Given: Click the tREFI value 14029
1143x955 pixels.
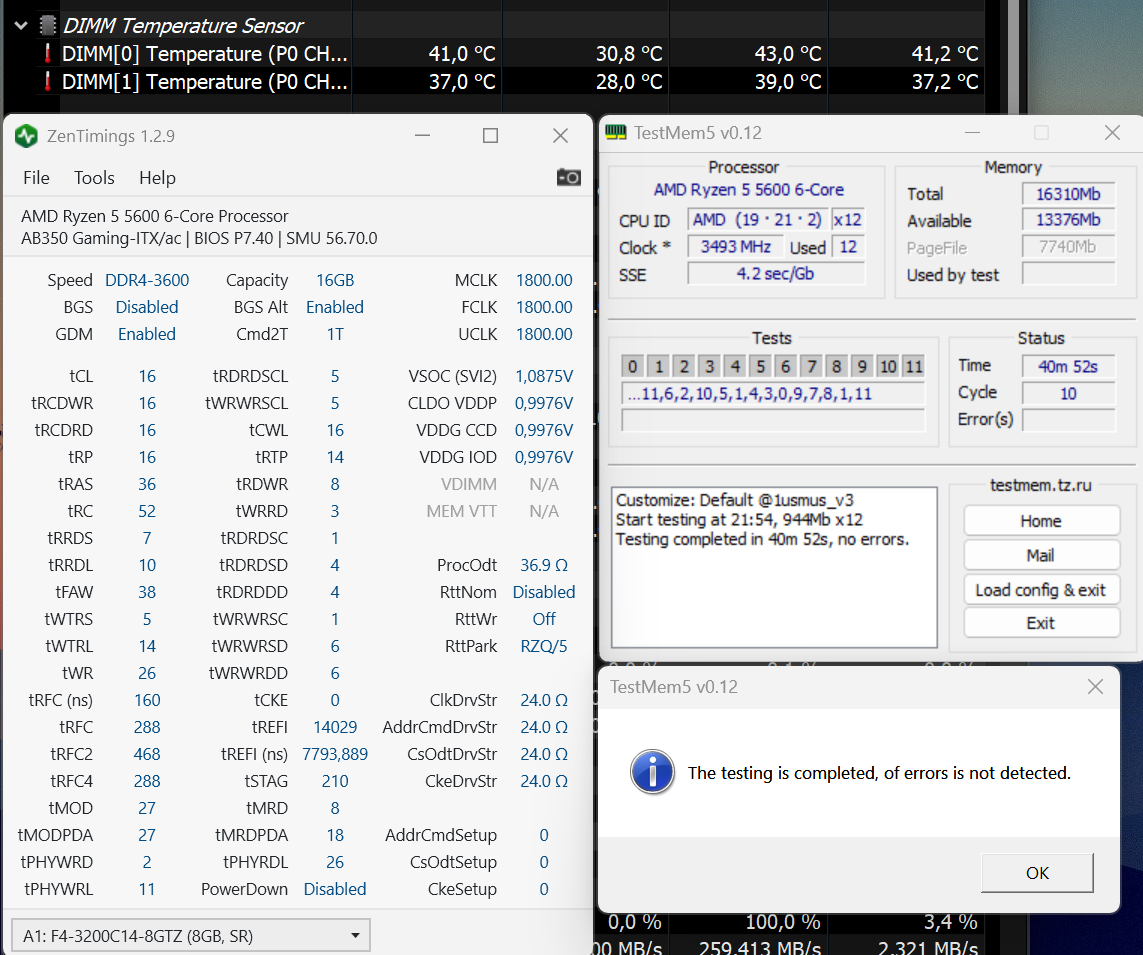Looking at the screenshot, I should point(335,727).
